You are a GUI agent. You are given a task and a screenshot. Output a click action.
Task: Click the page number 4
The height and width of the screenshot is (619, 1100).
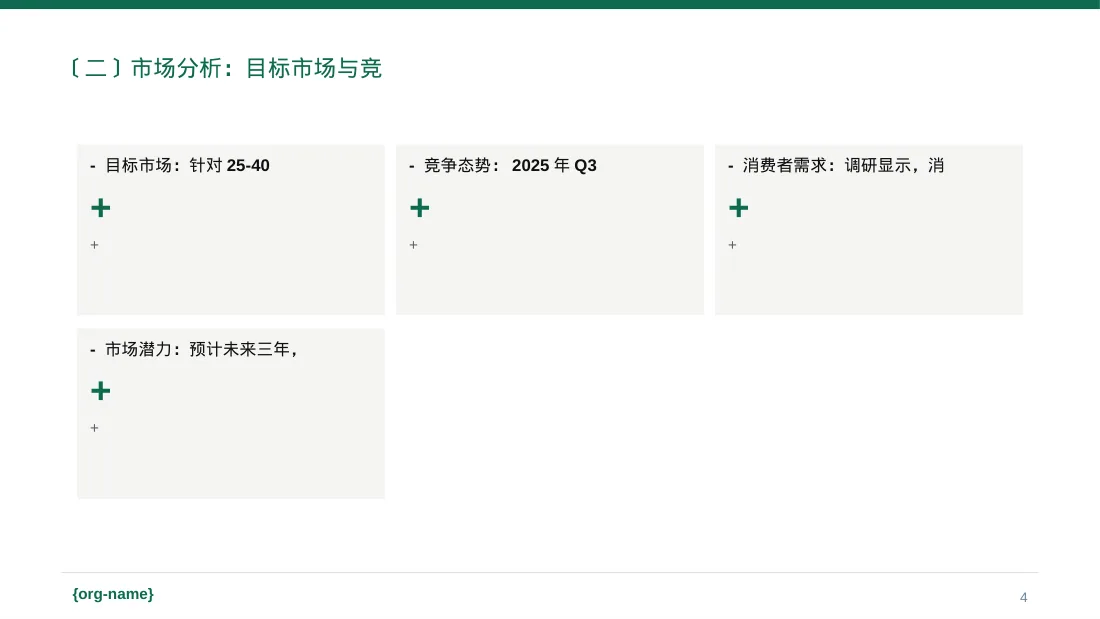pyautogui.click(x=1024, y=597)
